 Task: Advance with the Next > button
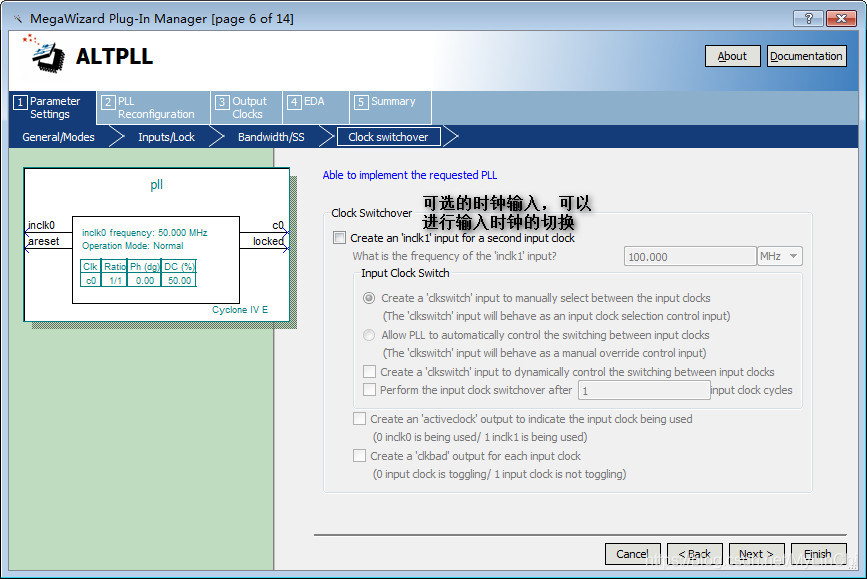pos(756,554)
